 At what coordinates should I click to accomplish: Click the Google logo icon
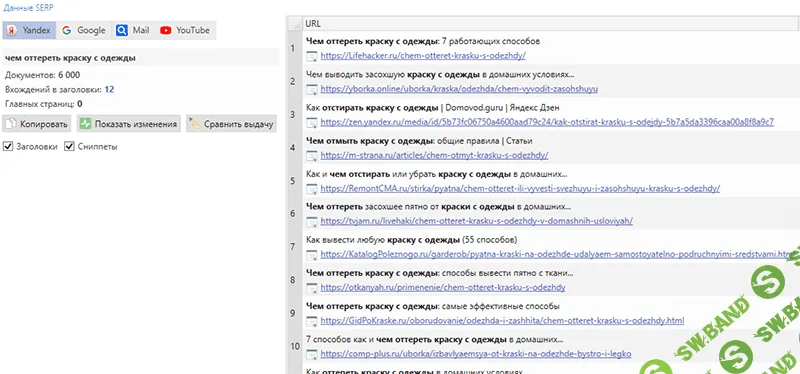tap(66, 31)
